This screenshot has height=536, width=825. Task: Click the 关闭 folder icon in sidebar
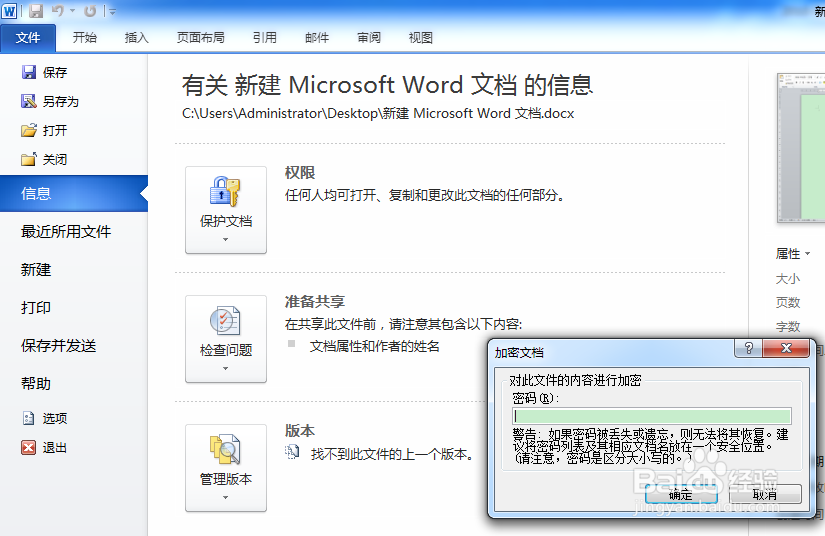tap(29, 159)
